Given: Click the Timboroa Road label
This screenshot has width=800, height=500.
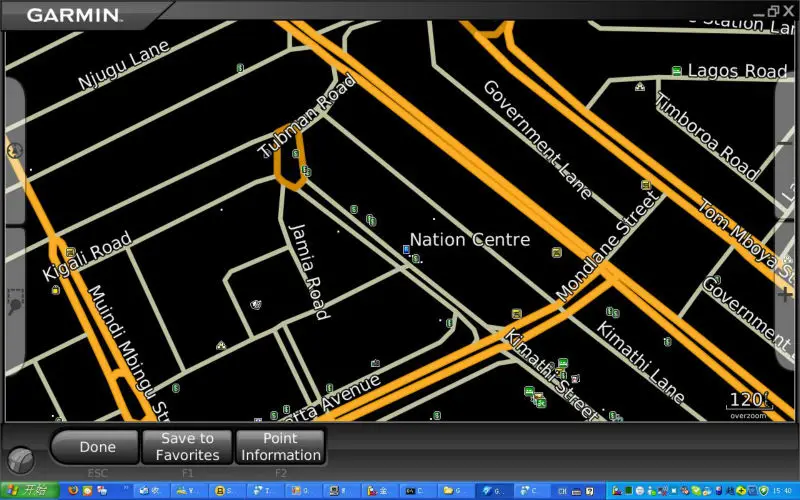Looking at the screenshot, I should (709, 136).
